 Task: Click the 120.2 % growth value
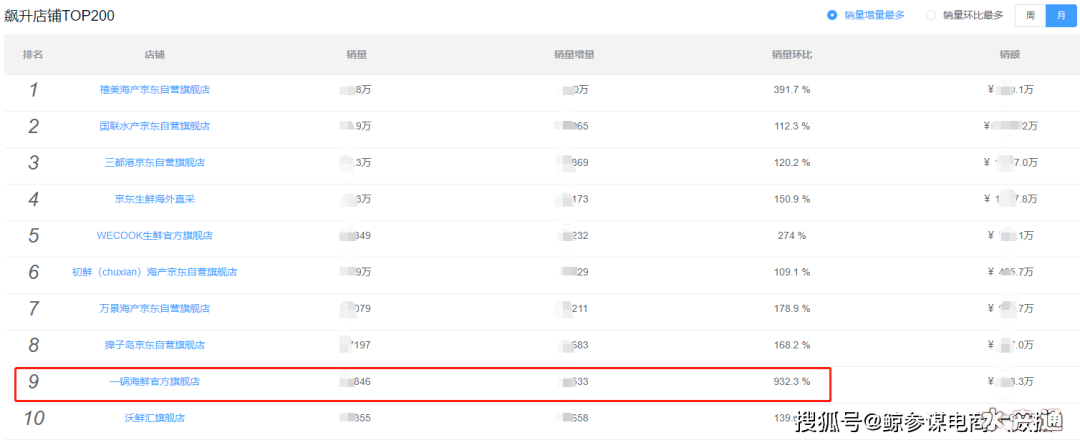click(x=792, y=163)
